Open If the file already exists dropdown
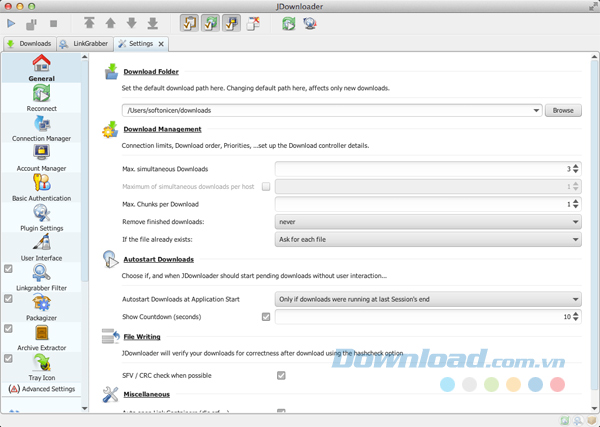 pyautogui.click(x=428, y=239)
